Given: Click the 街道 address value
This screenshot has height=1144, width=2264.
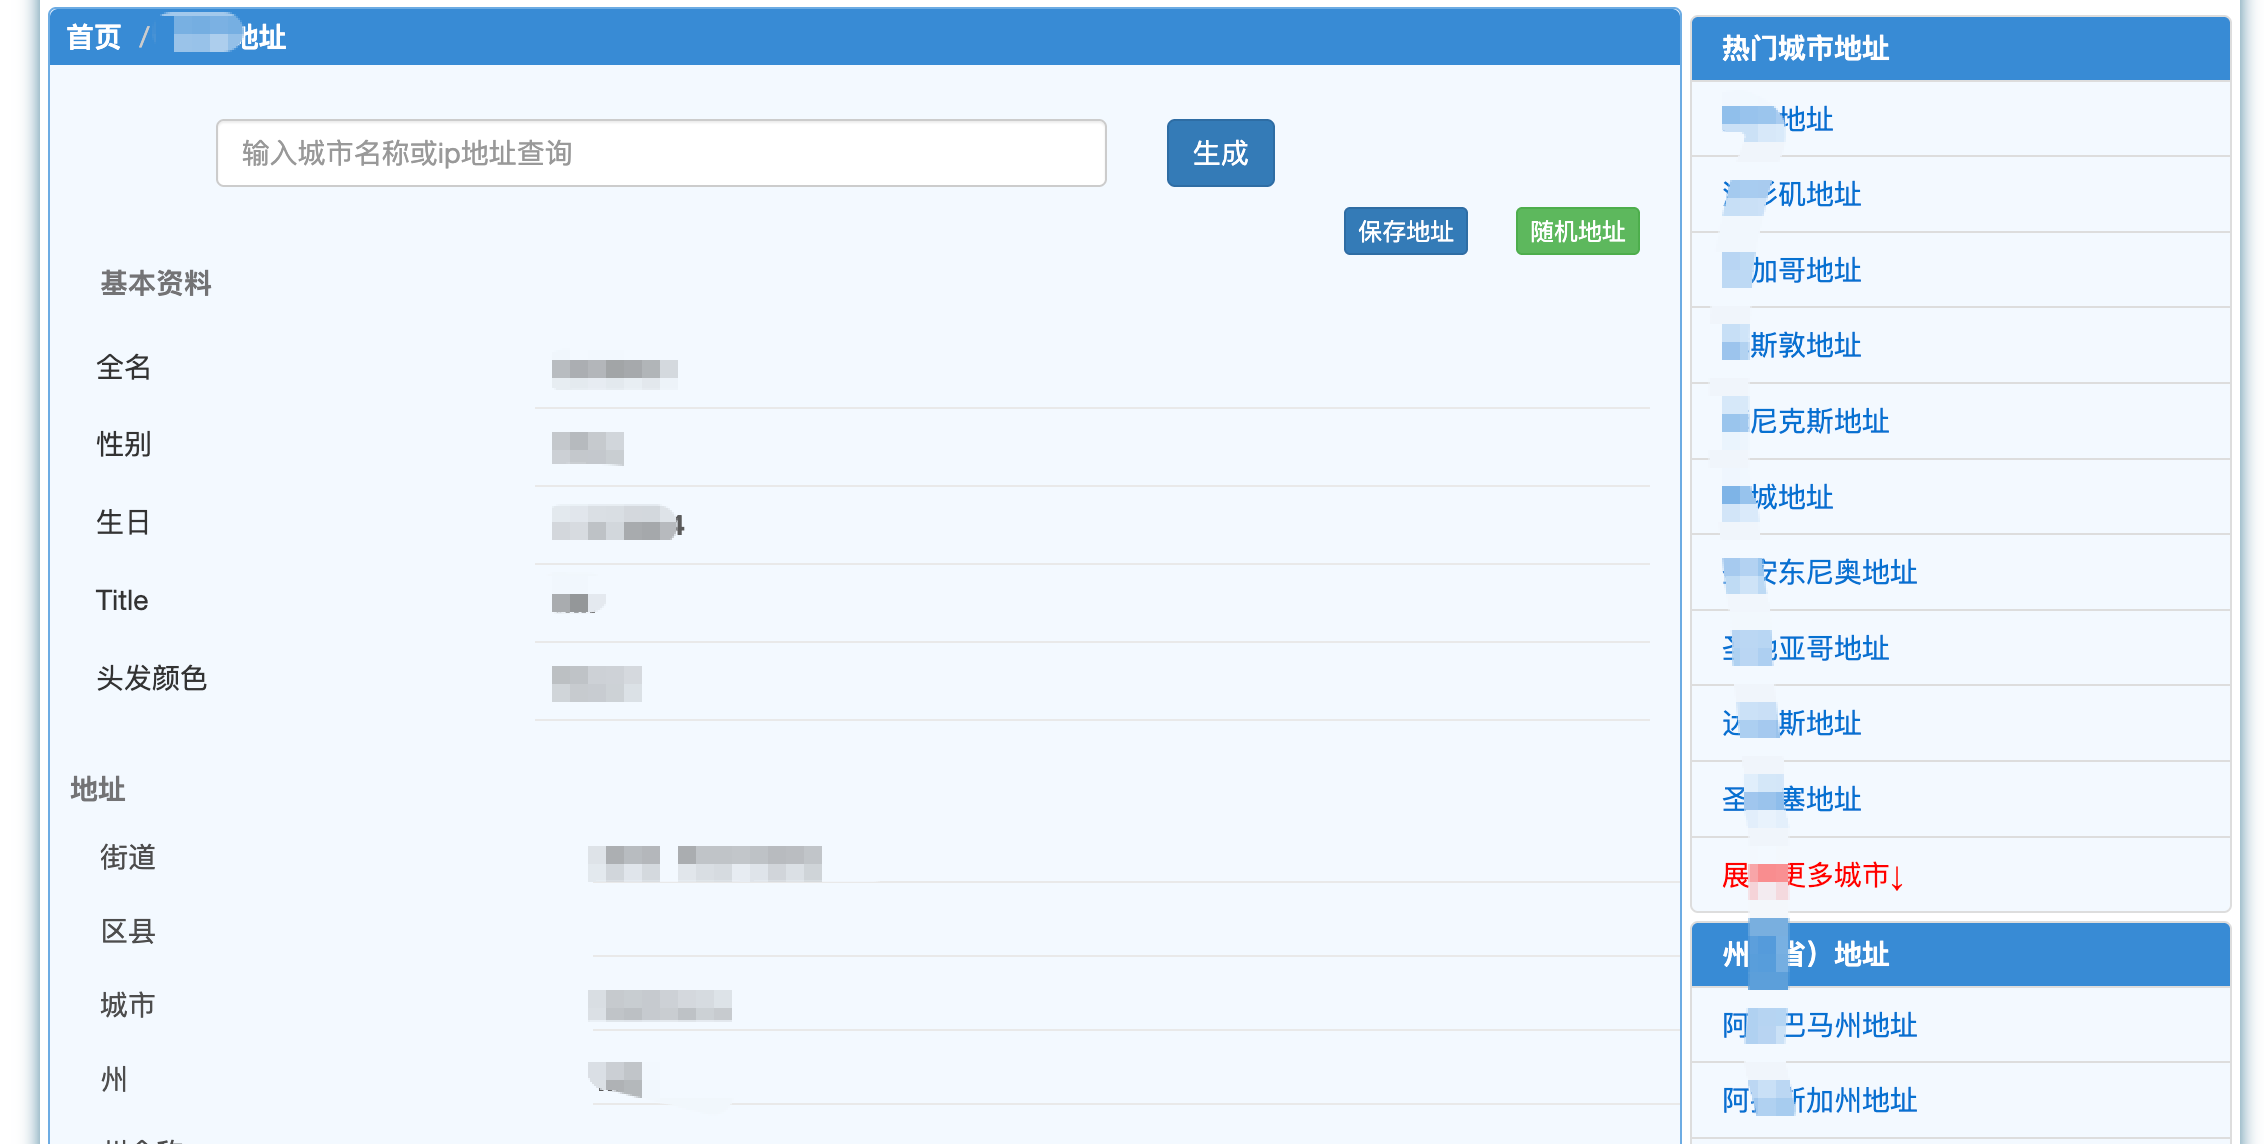Looking at the screenshot, I should [x=705, y=860].
